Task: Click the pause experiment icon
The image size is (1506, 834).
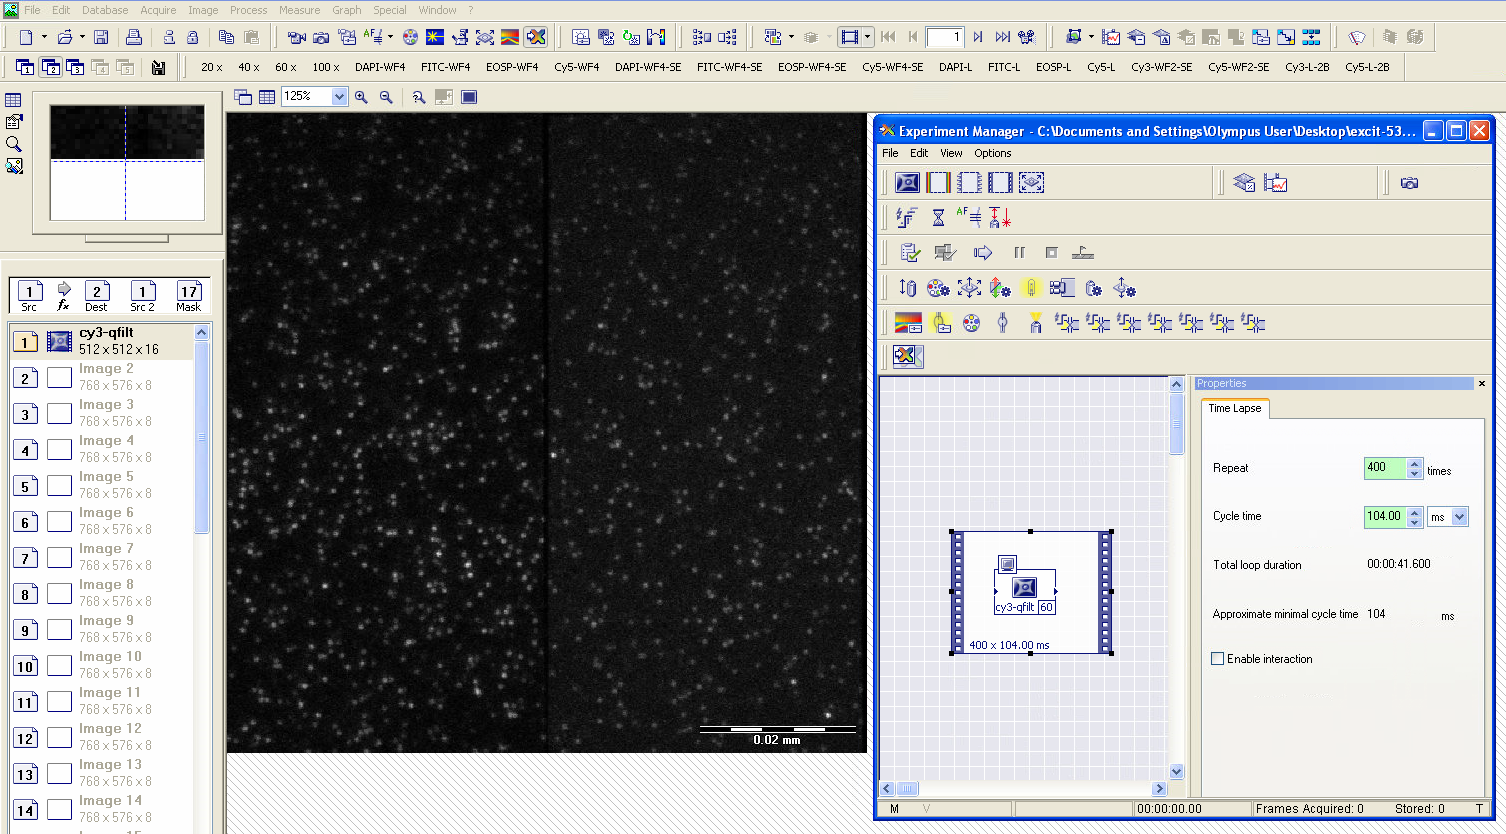Action: click(x=1019, y=253)
